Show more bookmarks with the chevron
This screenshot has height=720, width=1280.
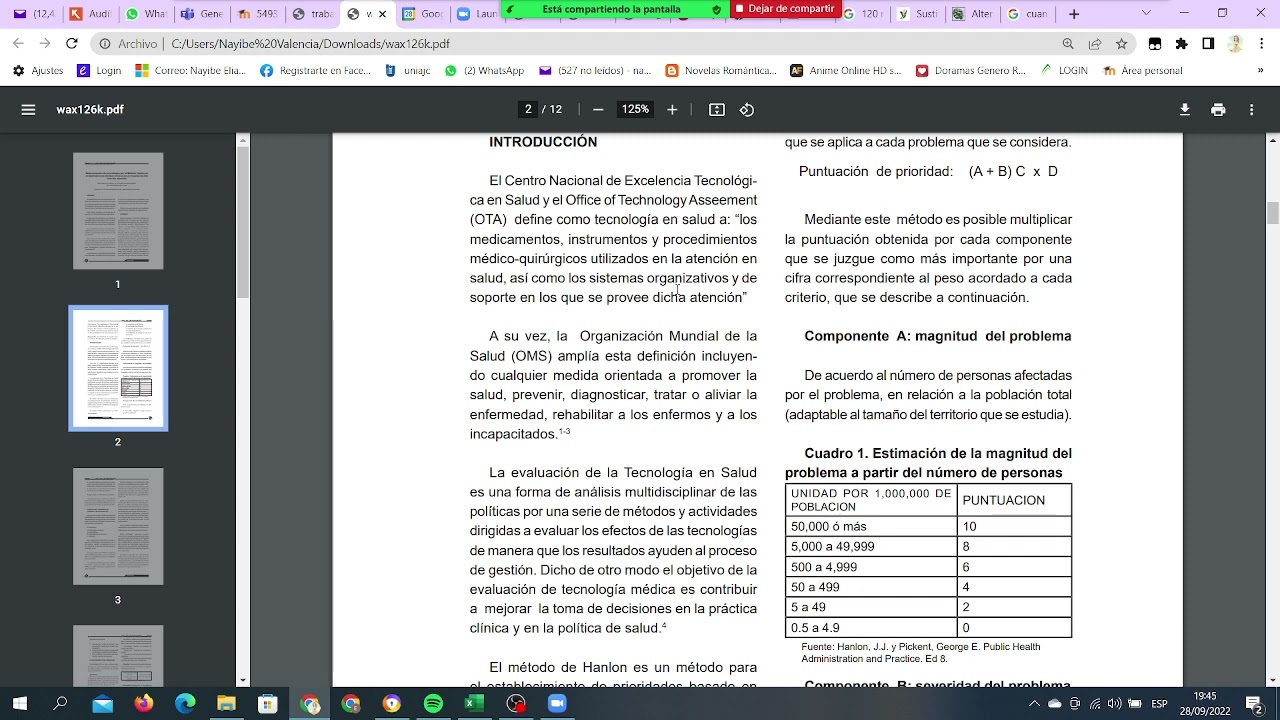tap(1261, 71)
